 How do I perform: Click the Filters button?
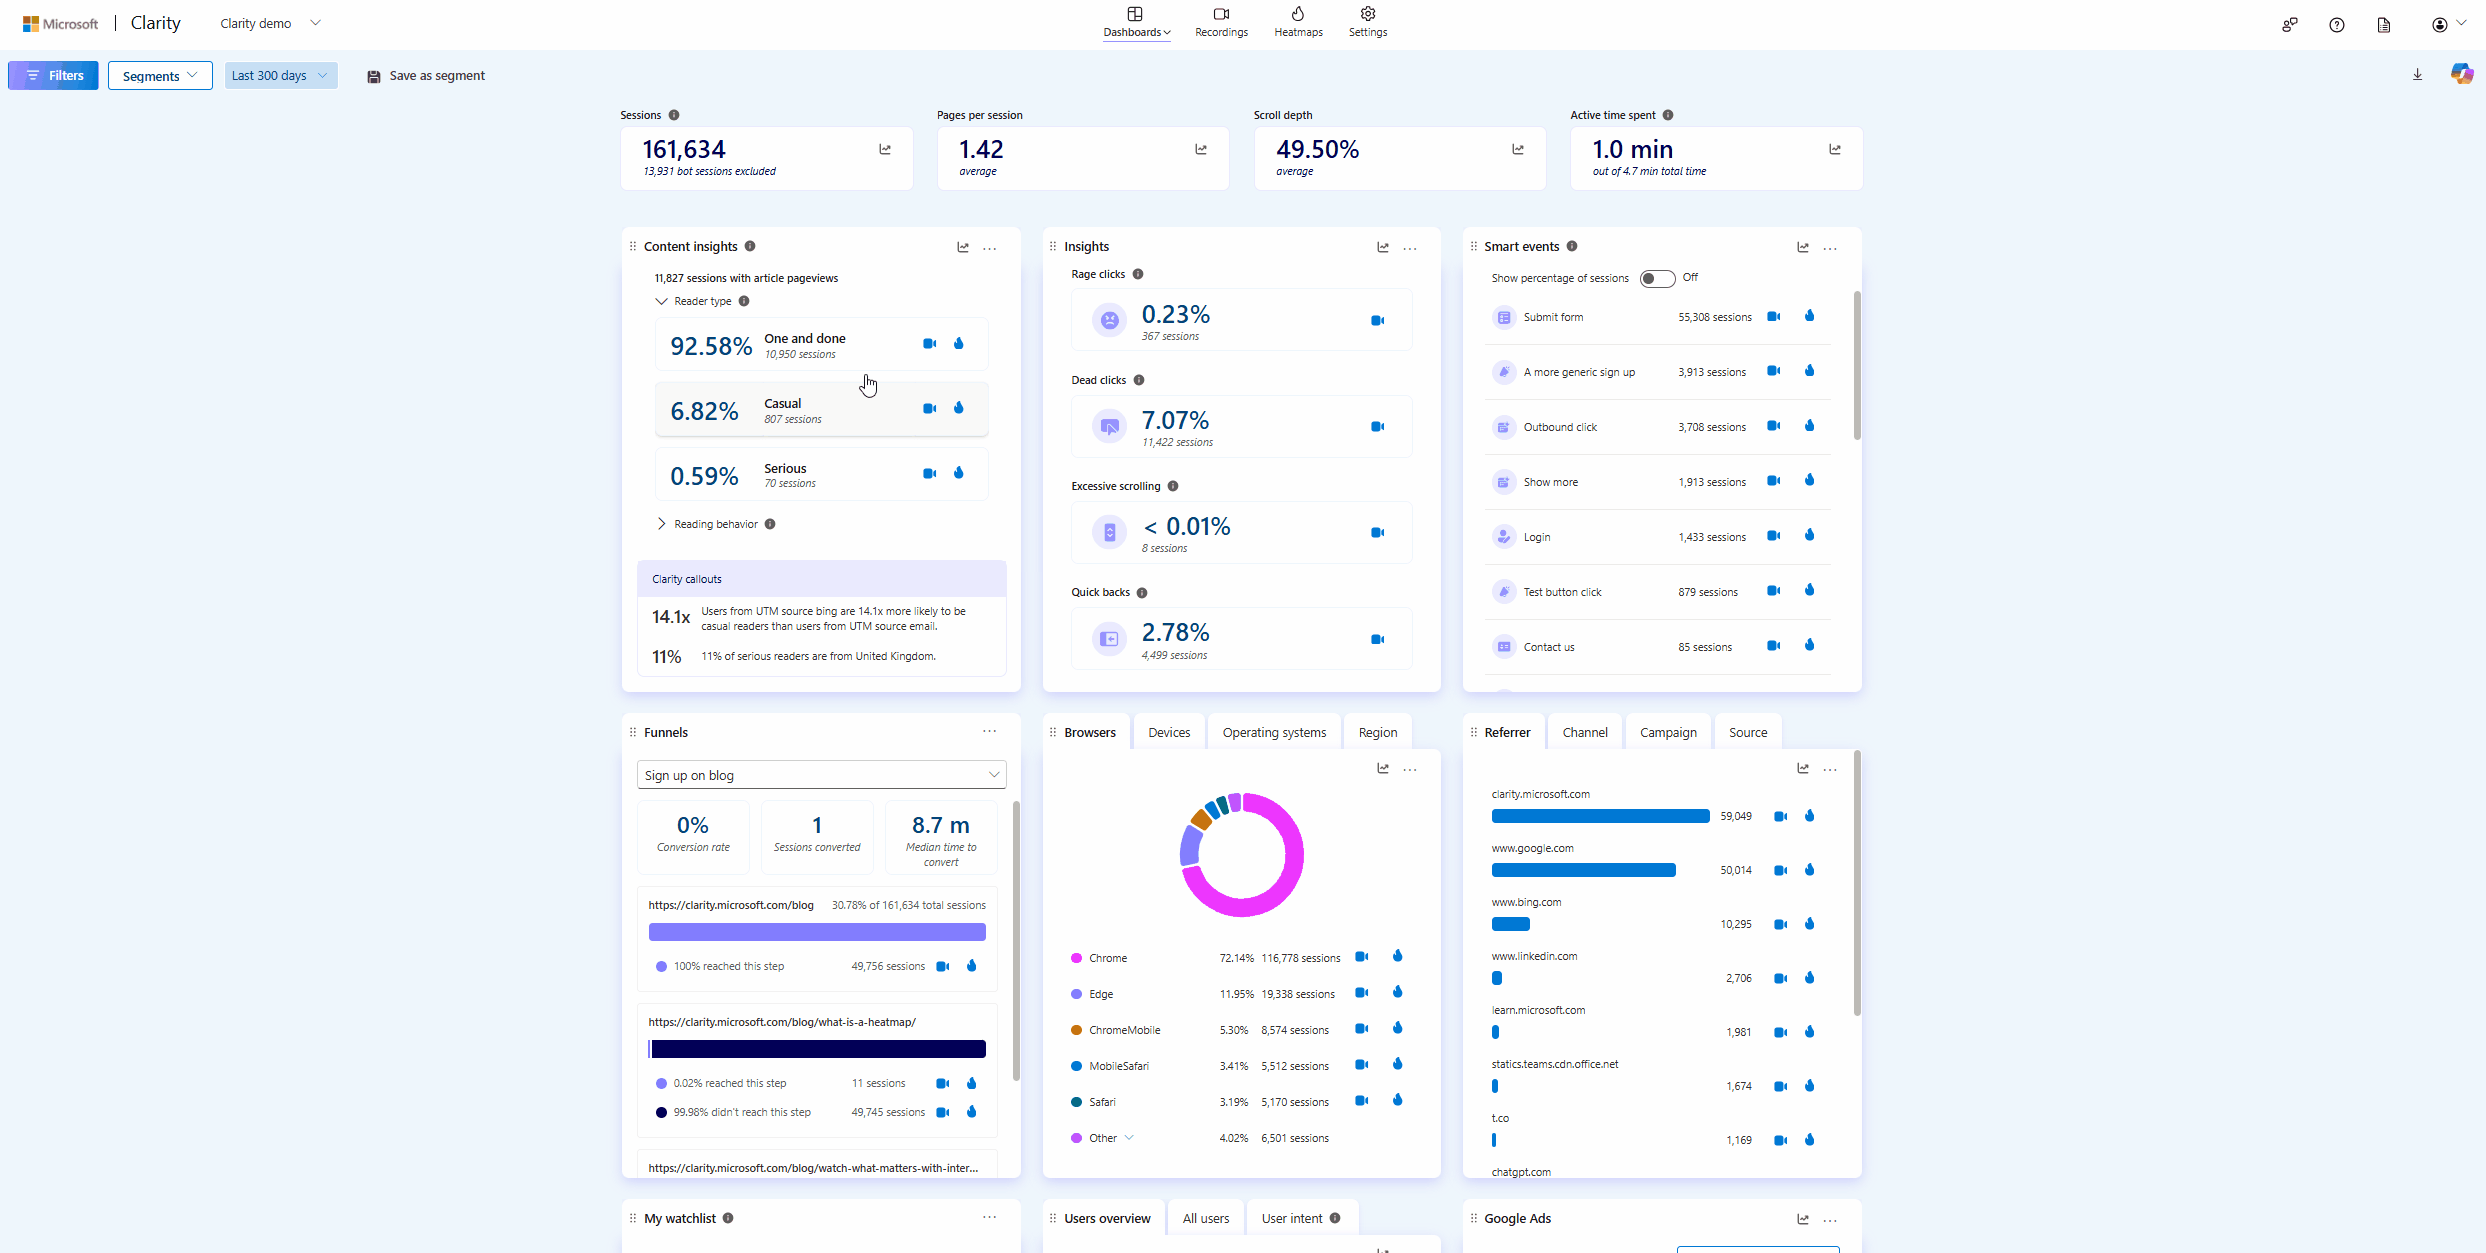tap(53, 75)
